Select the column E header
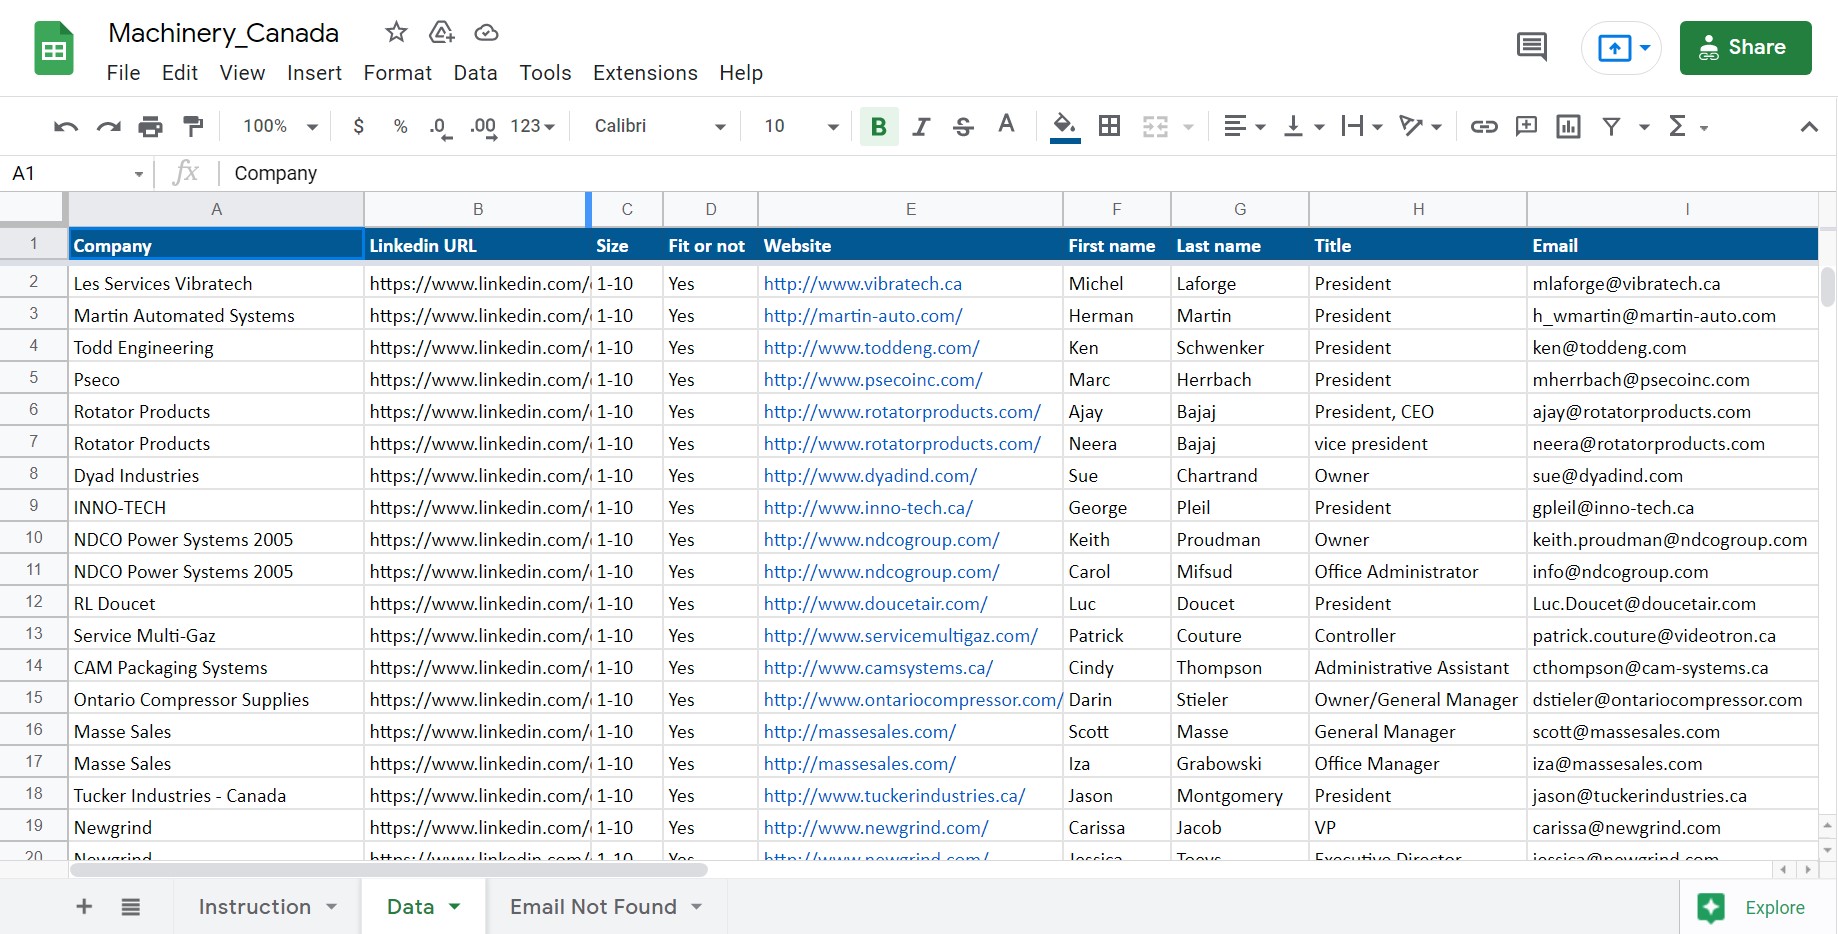This screenshot has width=1838, height=934. click(x=910, y=209)
